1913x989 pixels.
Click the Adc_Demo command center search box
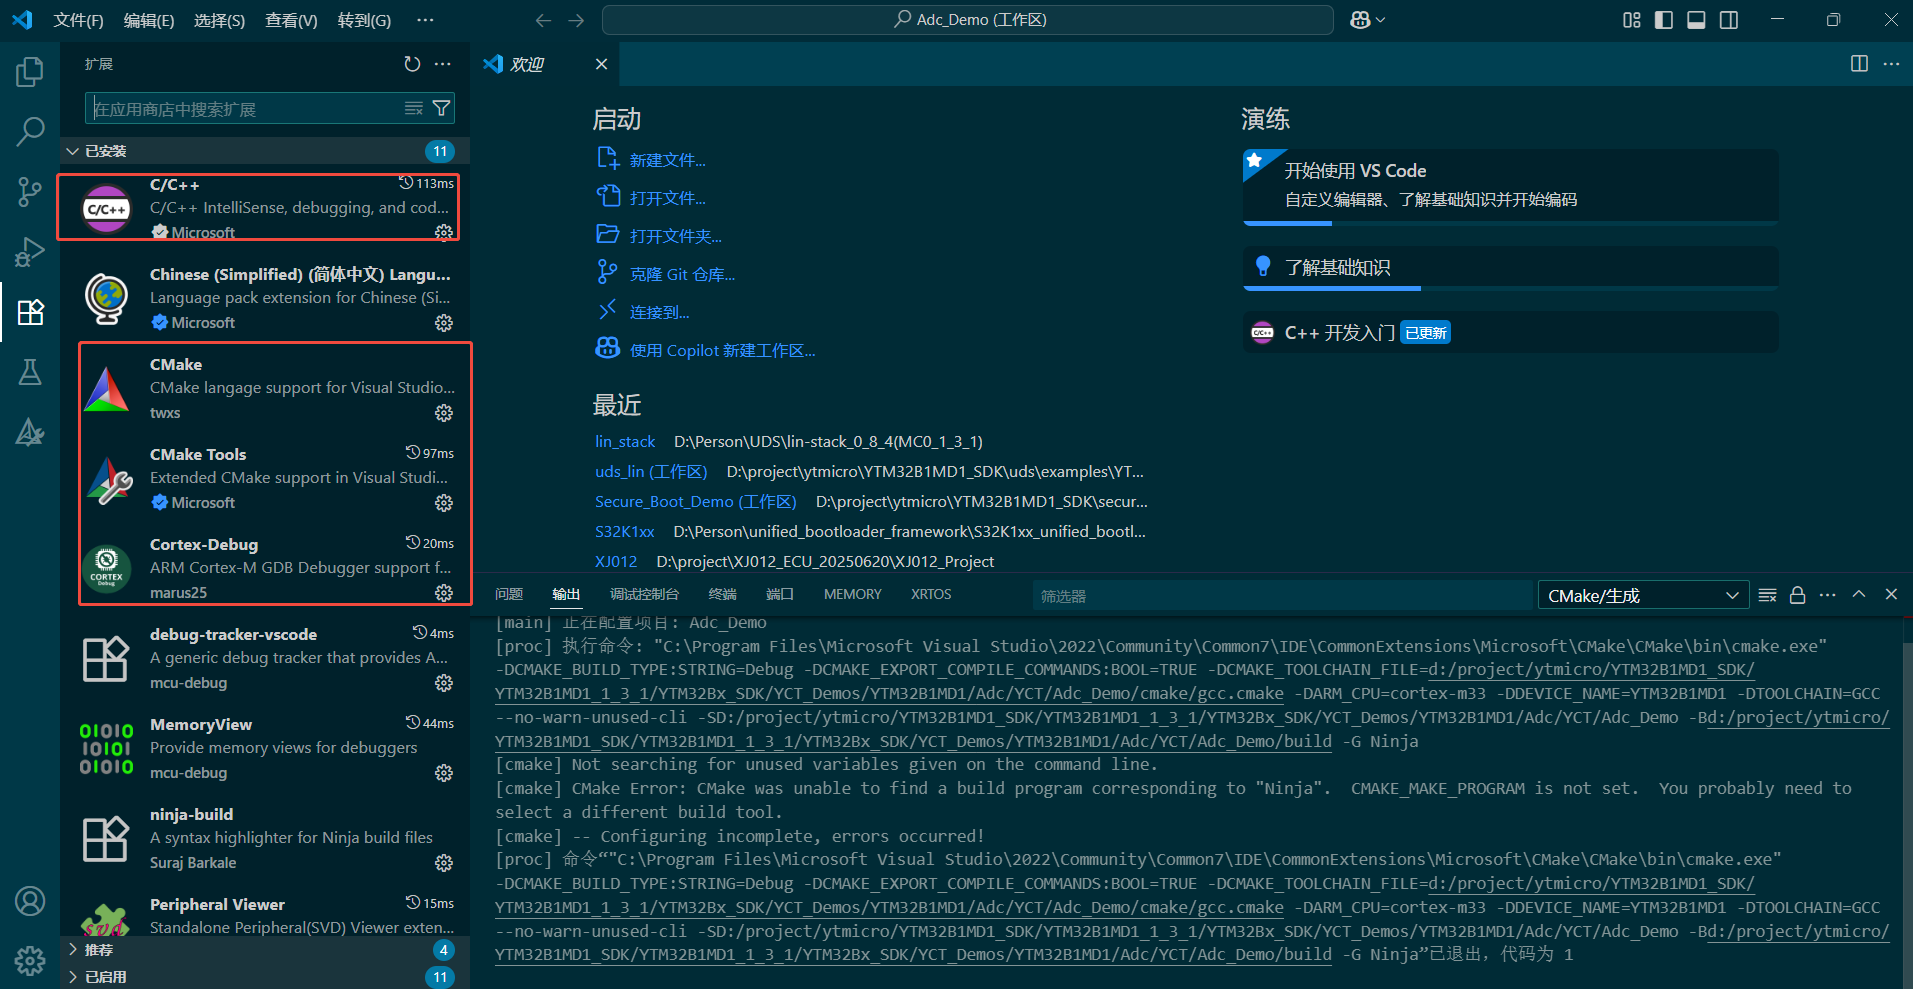tap(968, 20)
